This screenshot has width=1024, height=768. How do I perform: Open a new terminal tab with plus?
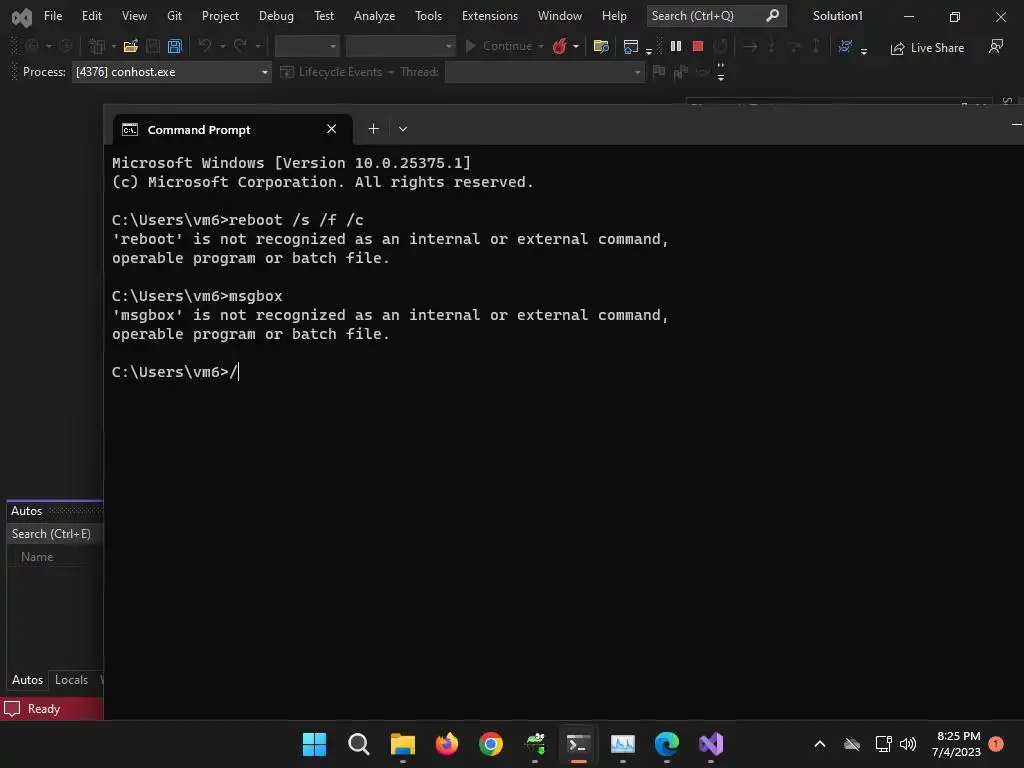click(x=374, y=129)
